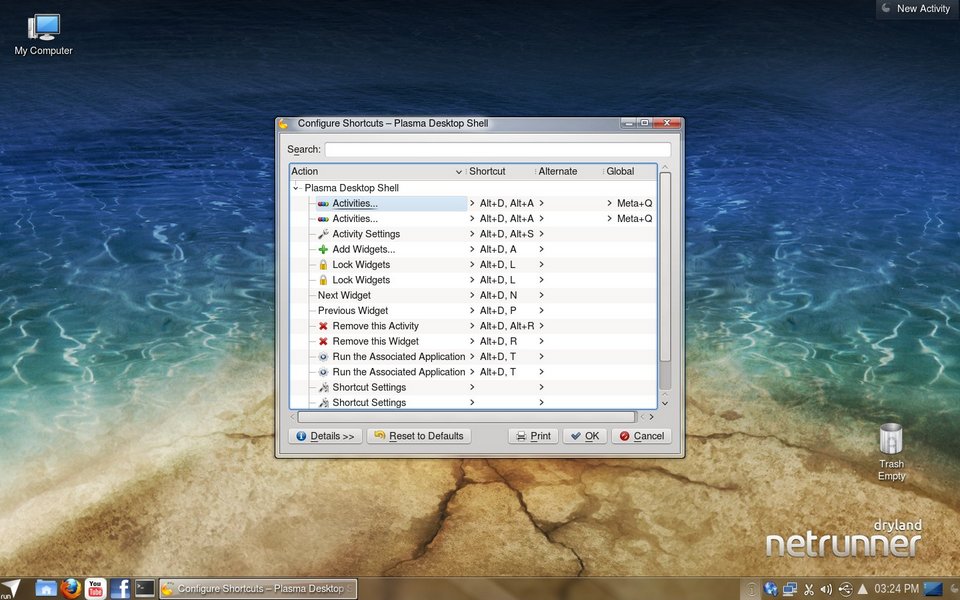Open the Klipper scissors clipboard icon

pos(809,588)
